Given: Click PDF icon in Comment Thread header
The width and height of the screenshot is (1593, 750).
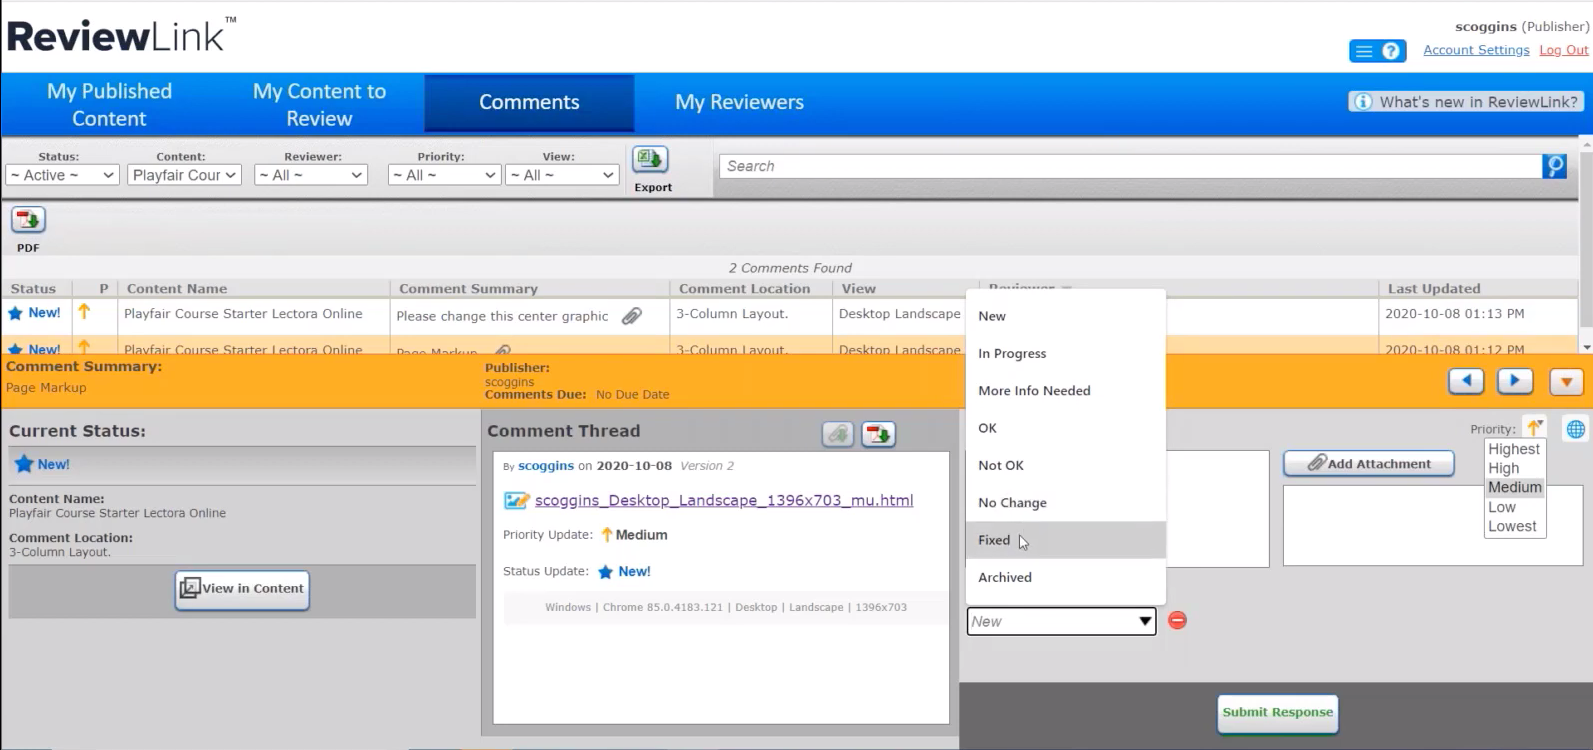Looking at the screenshot, I should 878,434.
